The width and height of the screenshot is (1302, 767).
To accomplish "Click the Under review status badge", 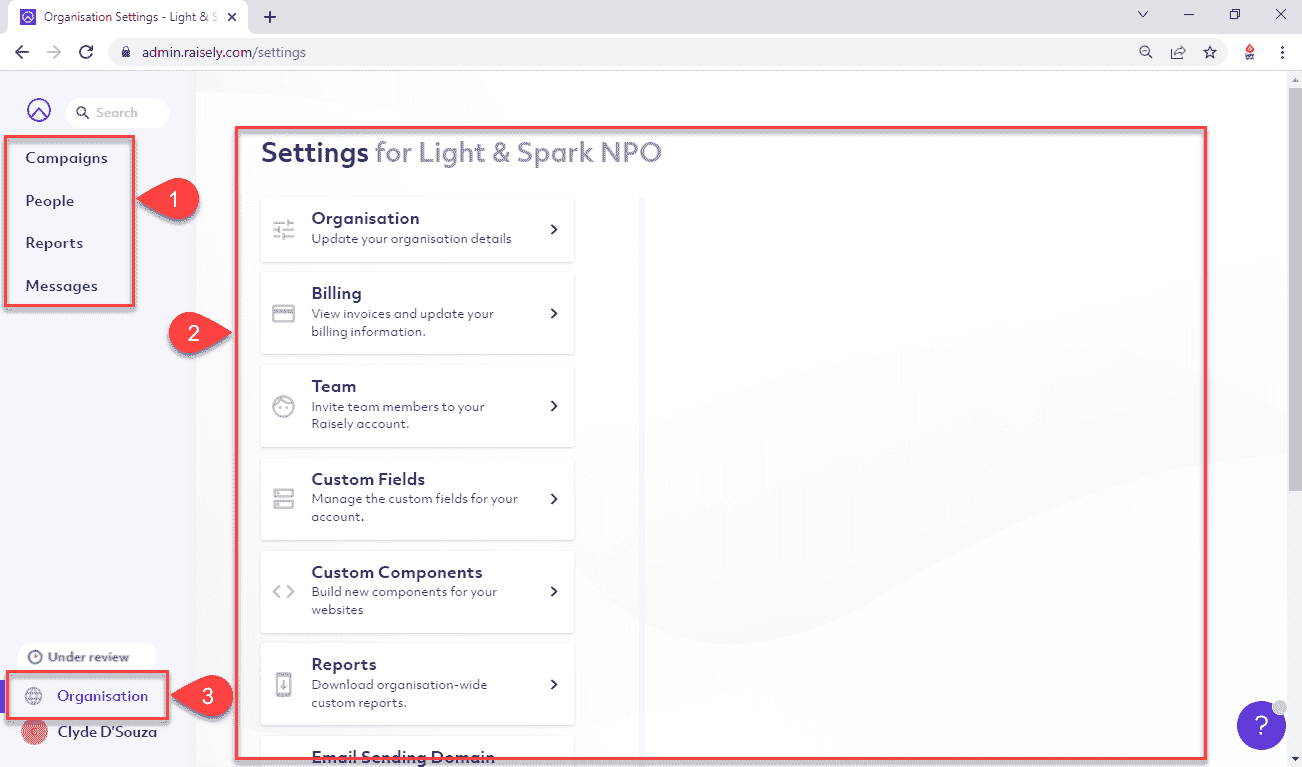I will point(88,657).
